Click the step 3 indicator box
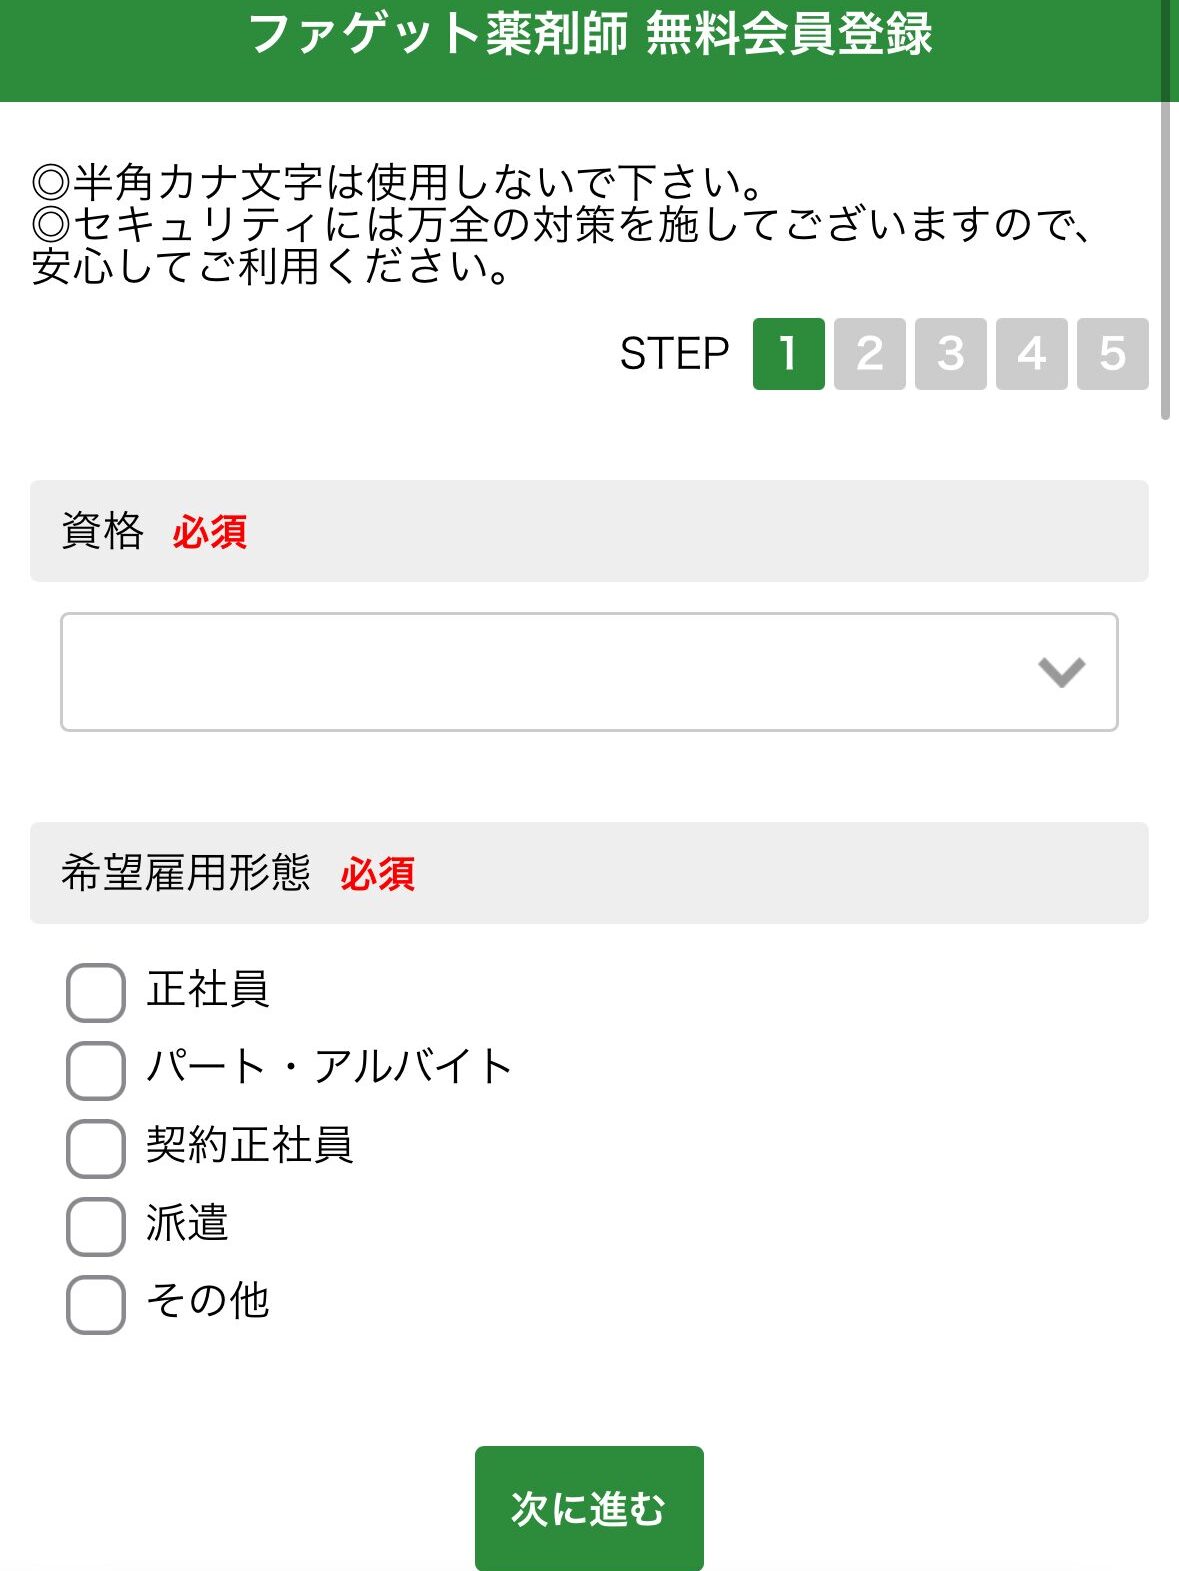 tap(950, 354)
